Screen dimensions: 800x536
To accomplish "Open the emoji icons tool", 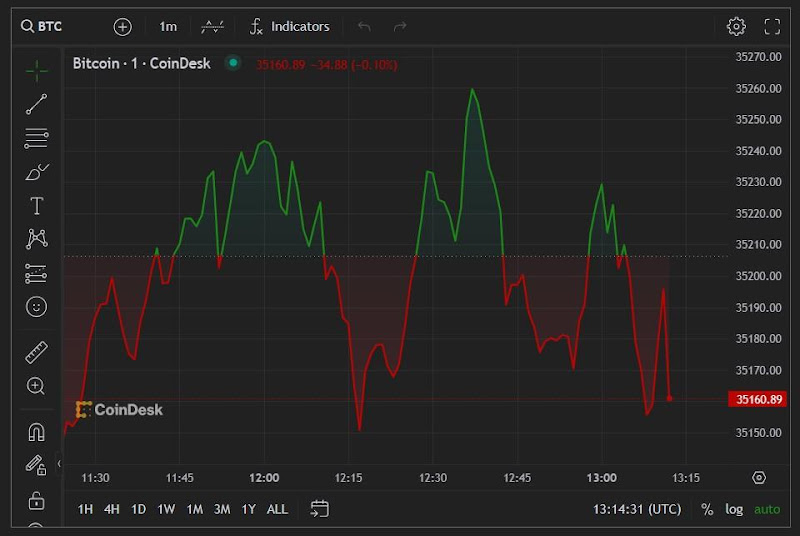I will [36, 307].
